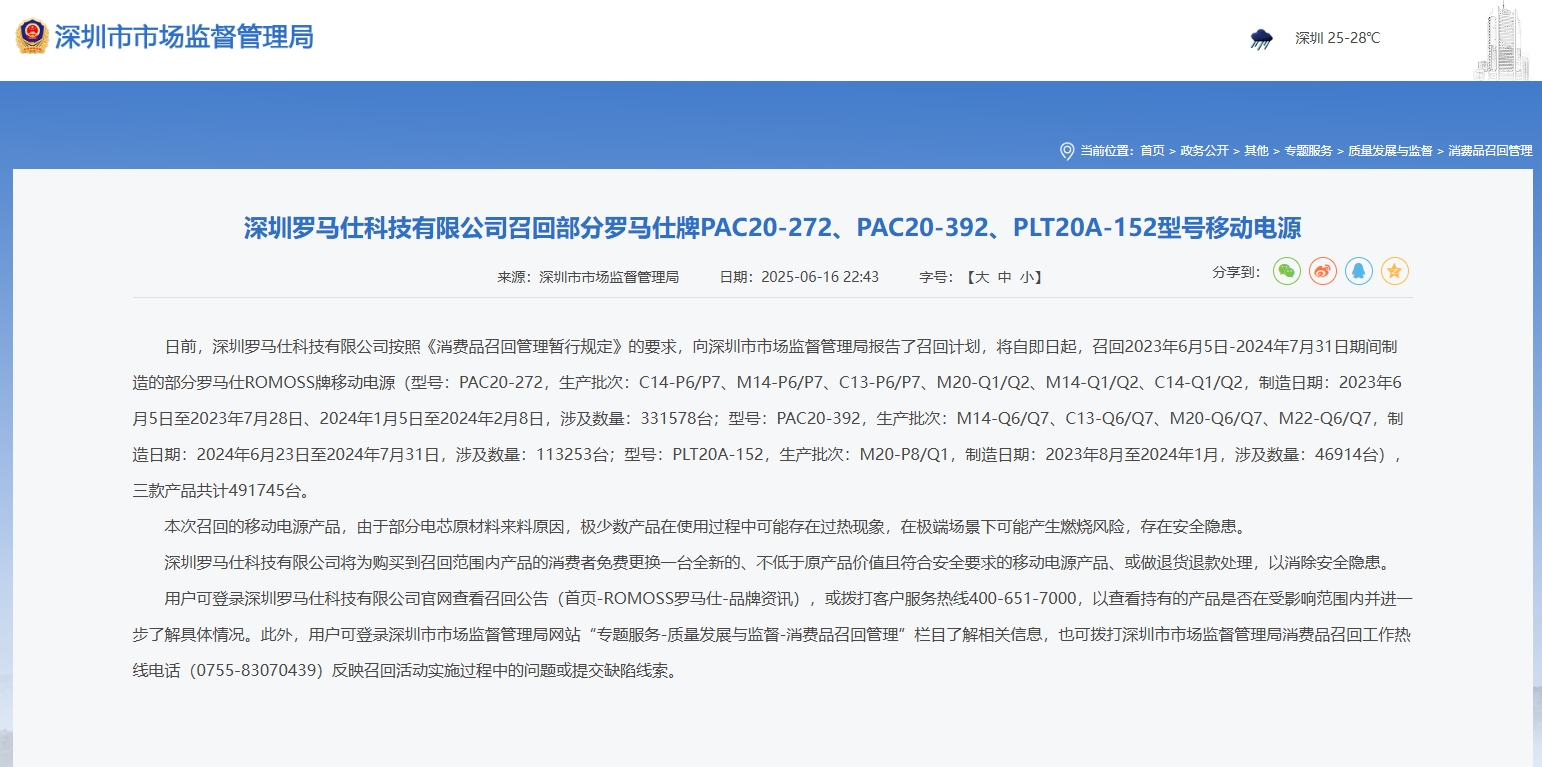This screenshot has width=1542, height=767.
Task: Set font size to 中
Action: [1005, 277]
